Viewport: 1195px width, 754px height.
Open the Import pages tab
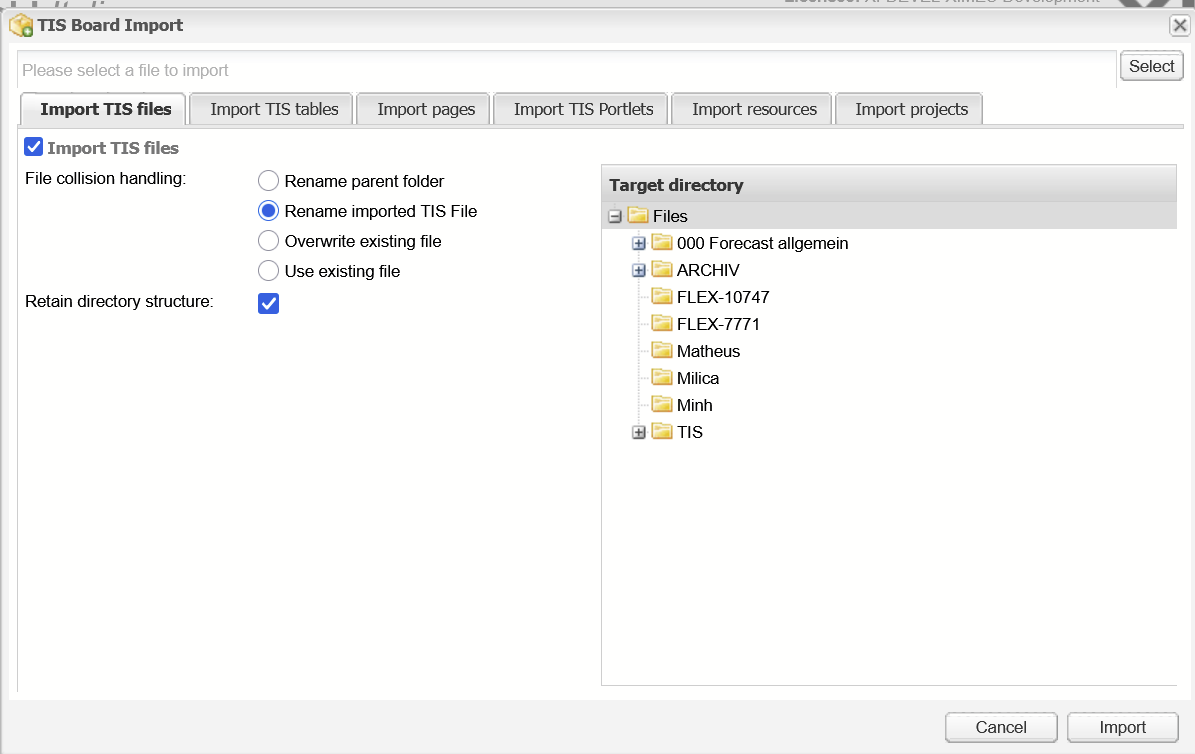pyautogui.click(x=424, y=109)
